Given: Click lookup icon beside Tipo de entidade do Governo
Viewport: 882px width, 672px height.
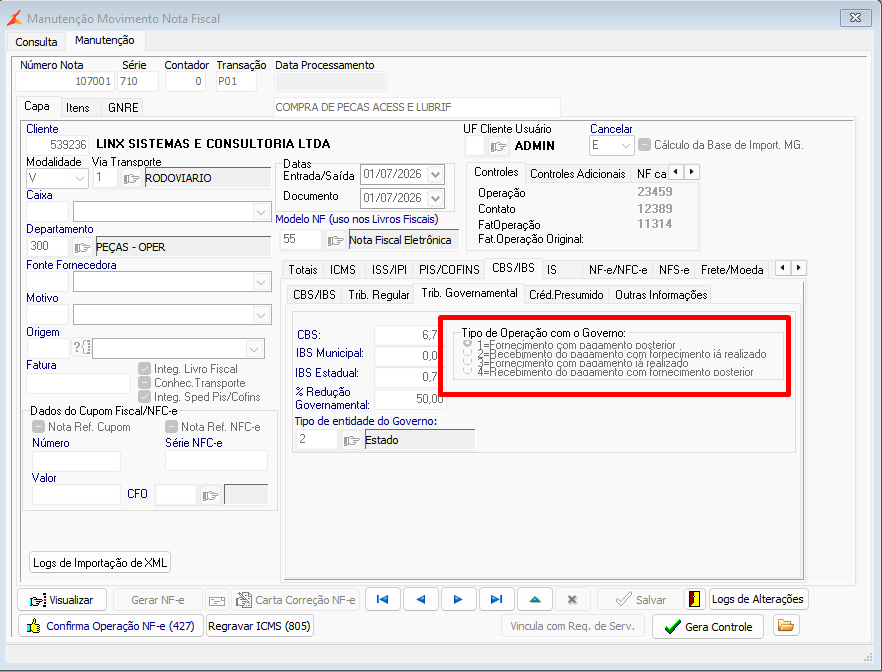Looking at the screenshot, I should pyautogui.click(x=351, y=440).
